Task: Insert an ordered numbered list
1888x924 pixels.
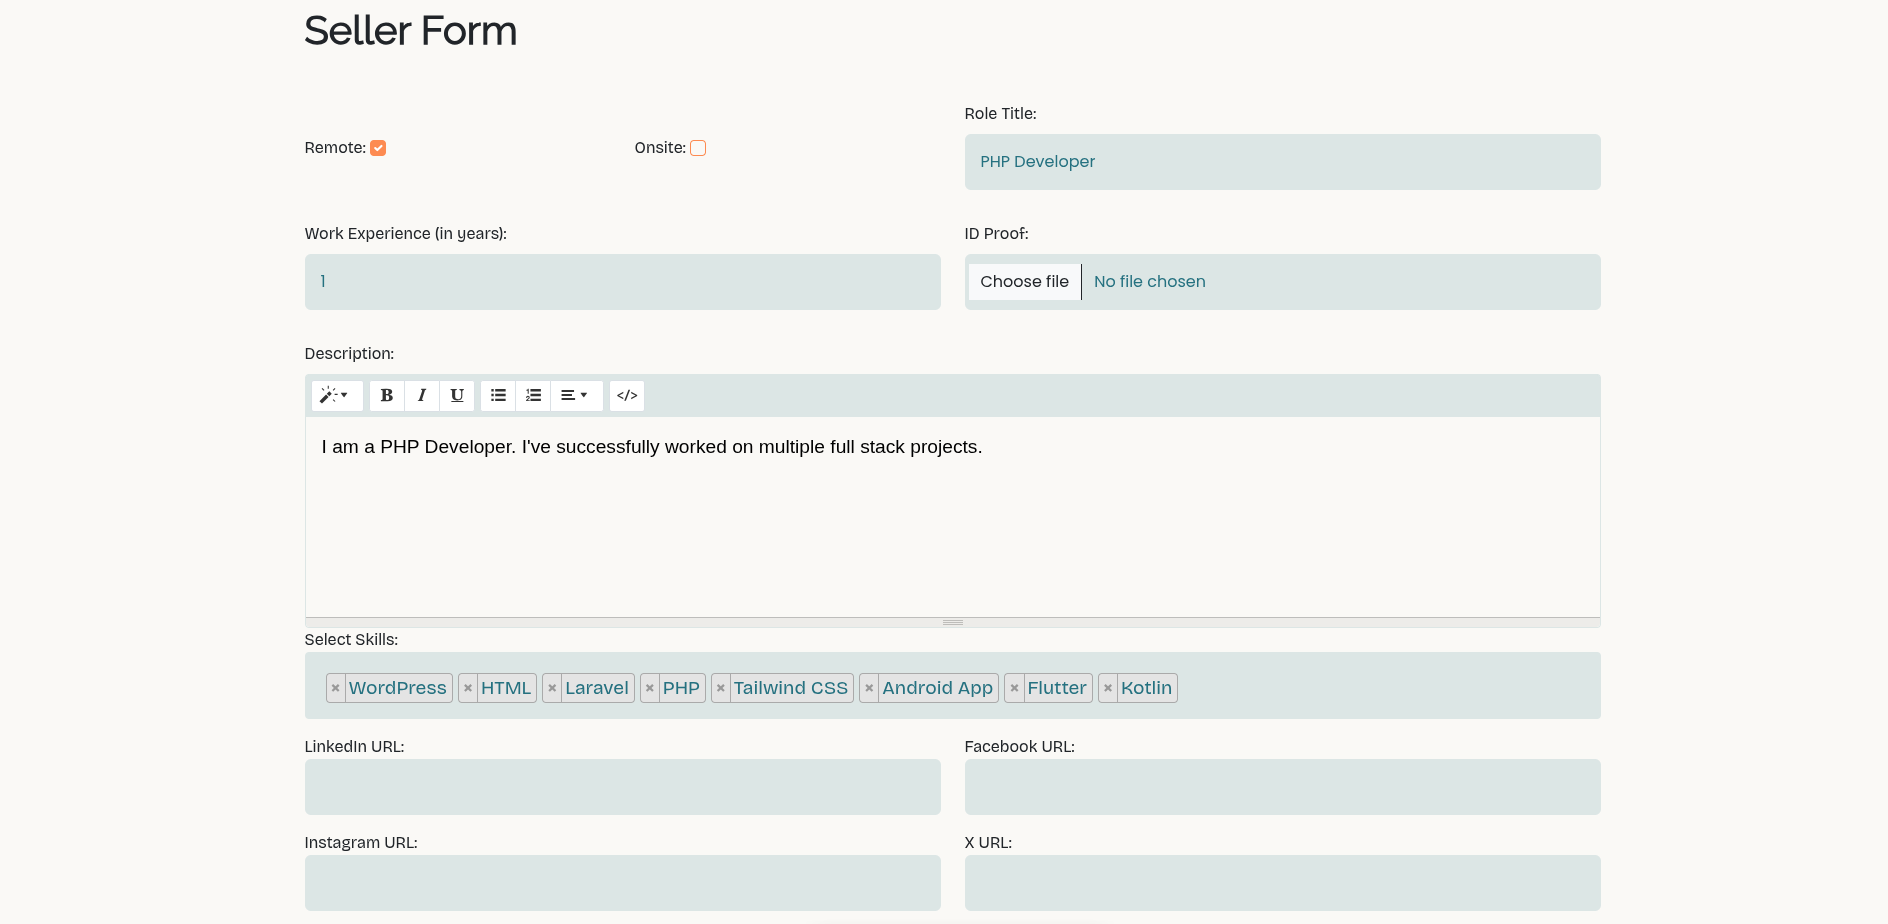Action: 533,395
